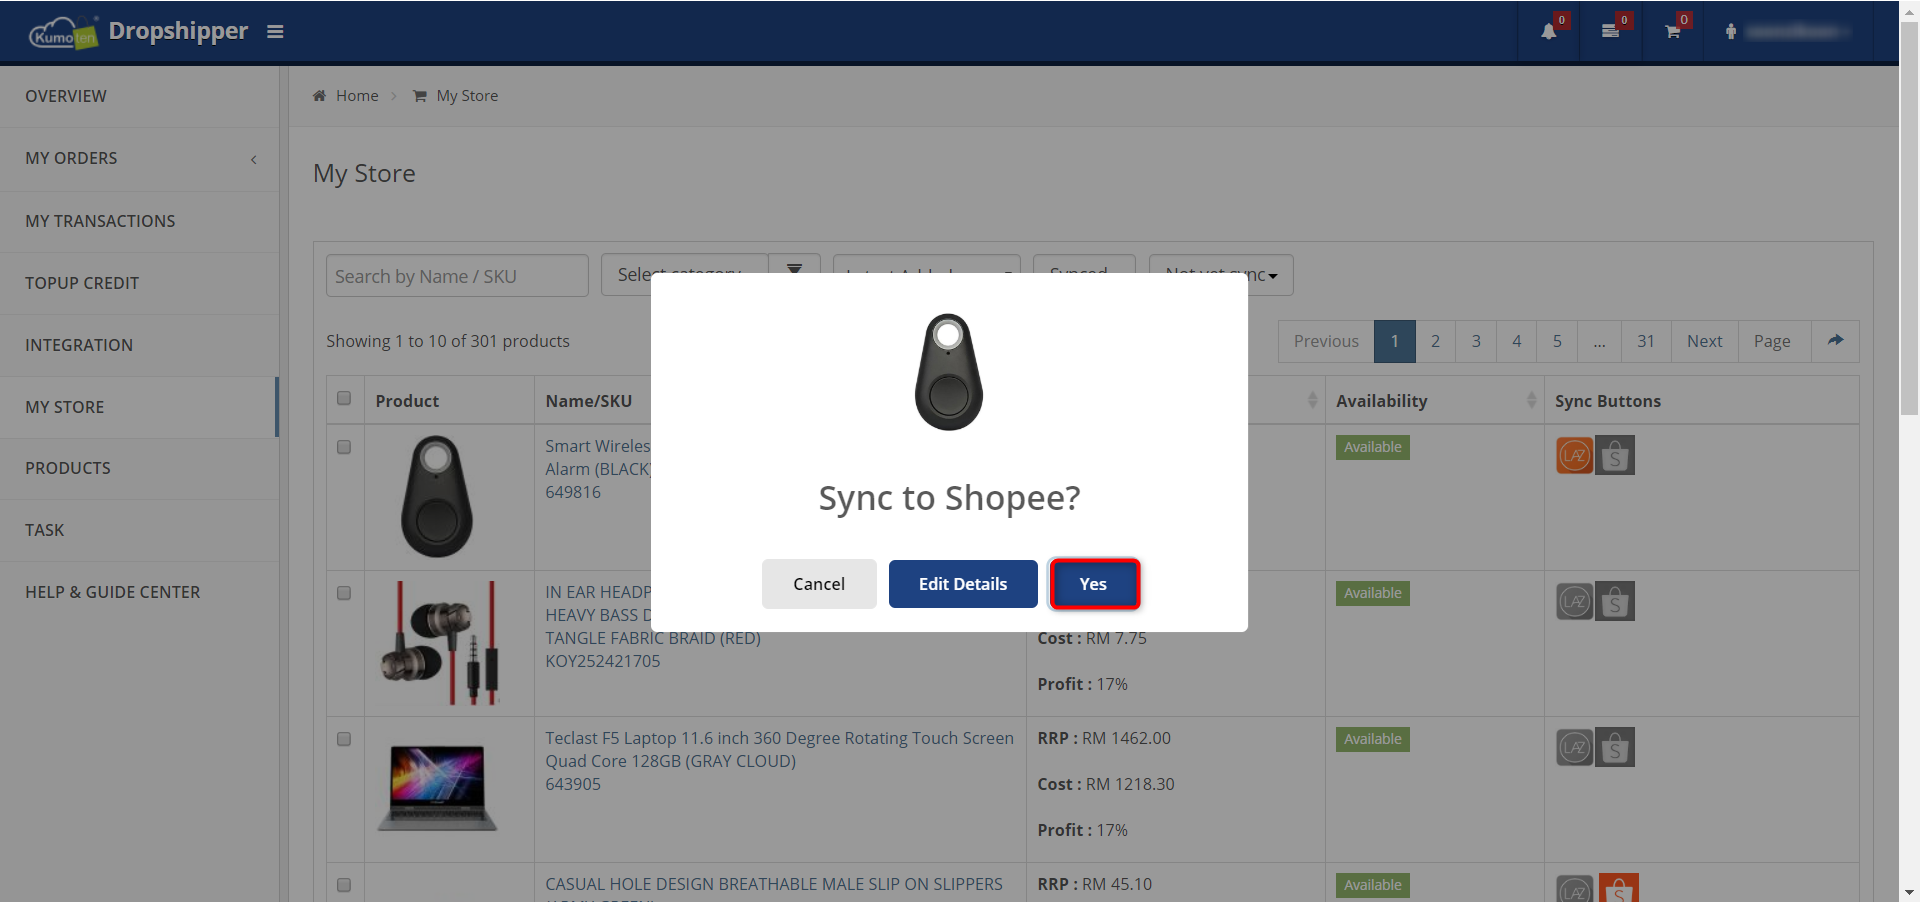This screenshot has width=1920, height=902.
Task: Open INTEGRATION in the sidebar
Action: coord(139,345)
